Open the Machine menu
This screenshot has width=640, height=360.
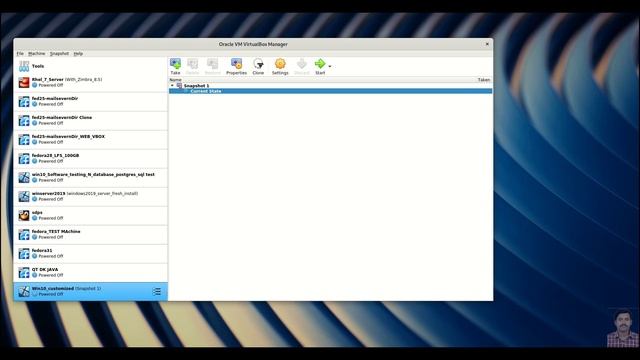point(37,53)
